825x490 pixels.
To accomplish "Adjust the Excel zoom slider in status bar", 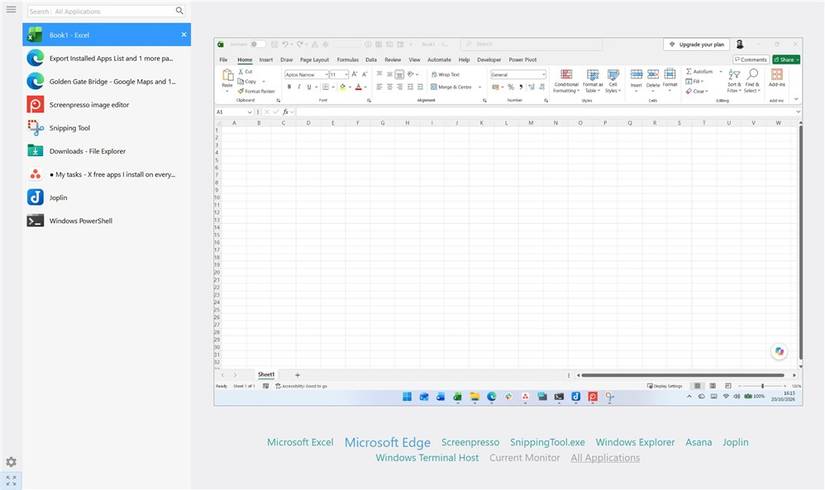I will (x=762, y=386).
